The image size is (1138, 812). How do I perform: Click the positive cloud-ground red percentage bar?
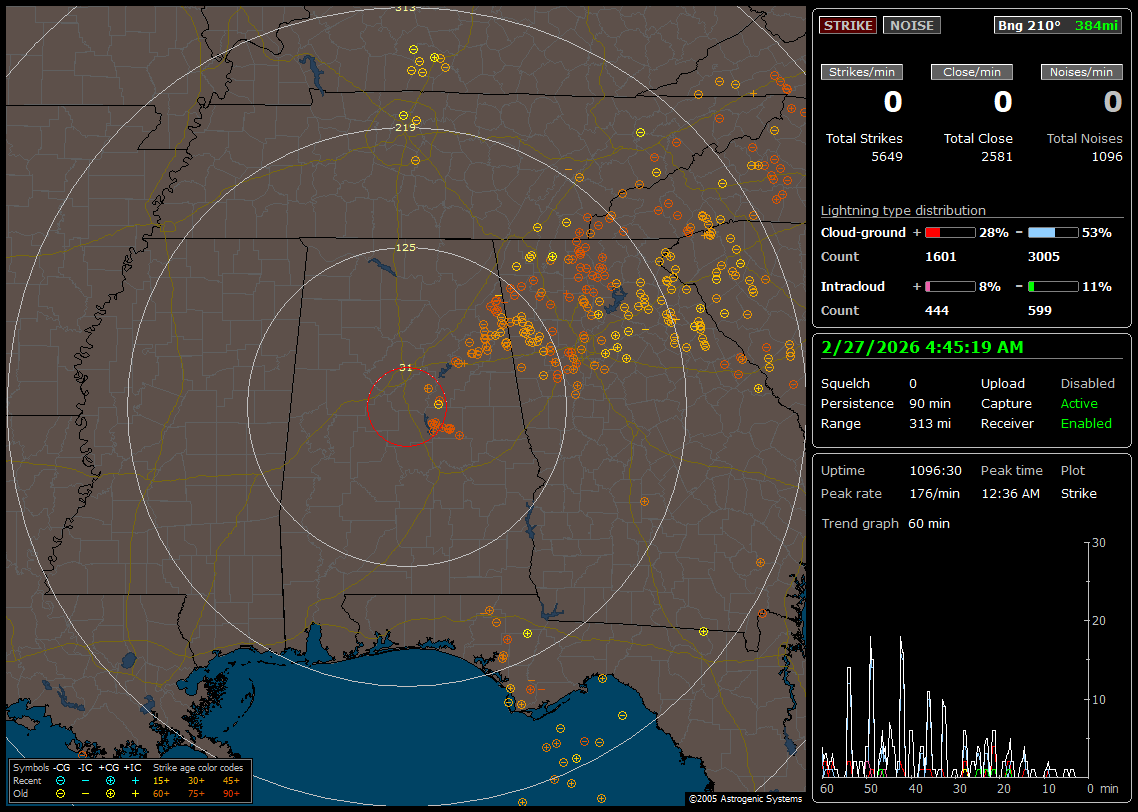coord(949,232)
